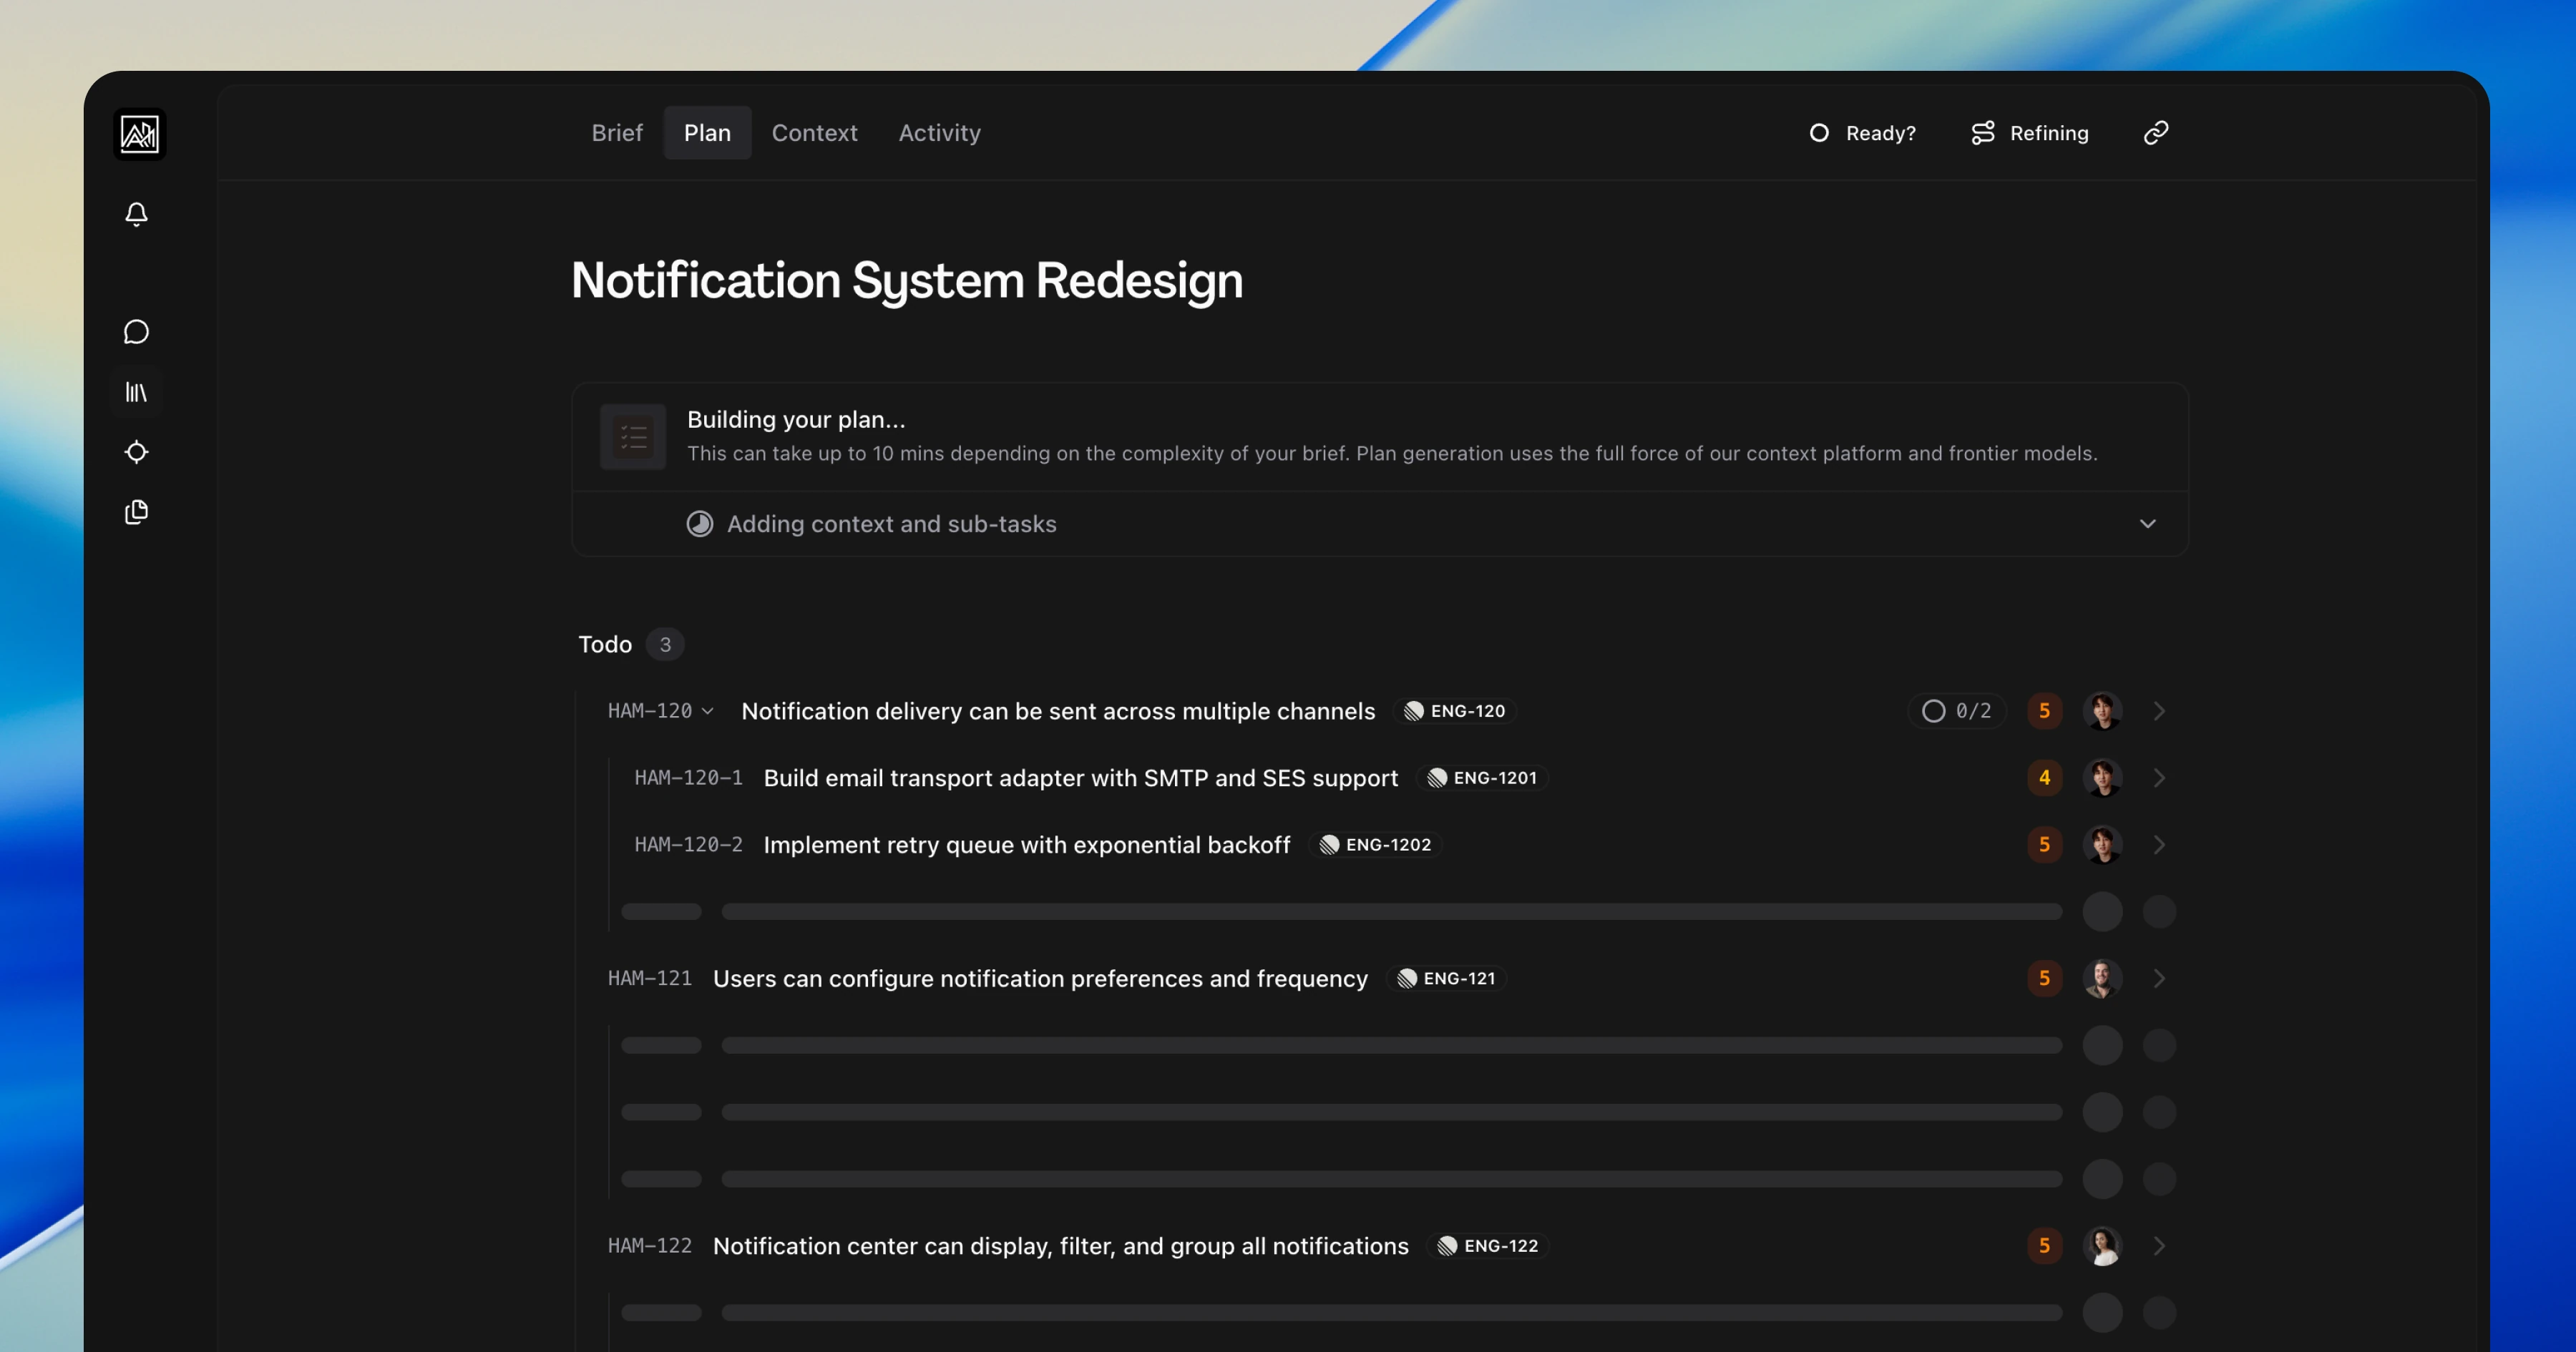Copy the share link via the chain icon
The image size is (2576, 1352).
2155,132
